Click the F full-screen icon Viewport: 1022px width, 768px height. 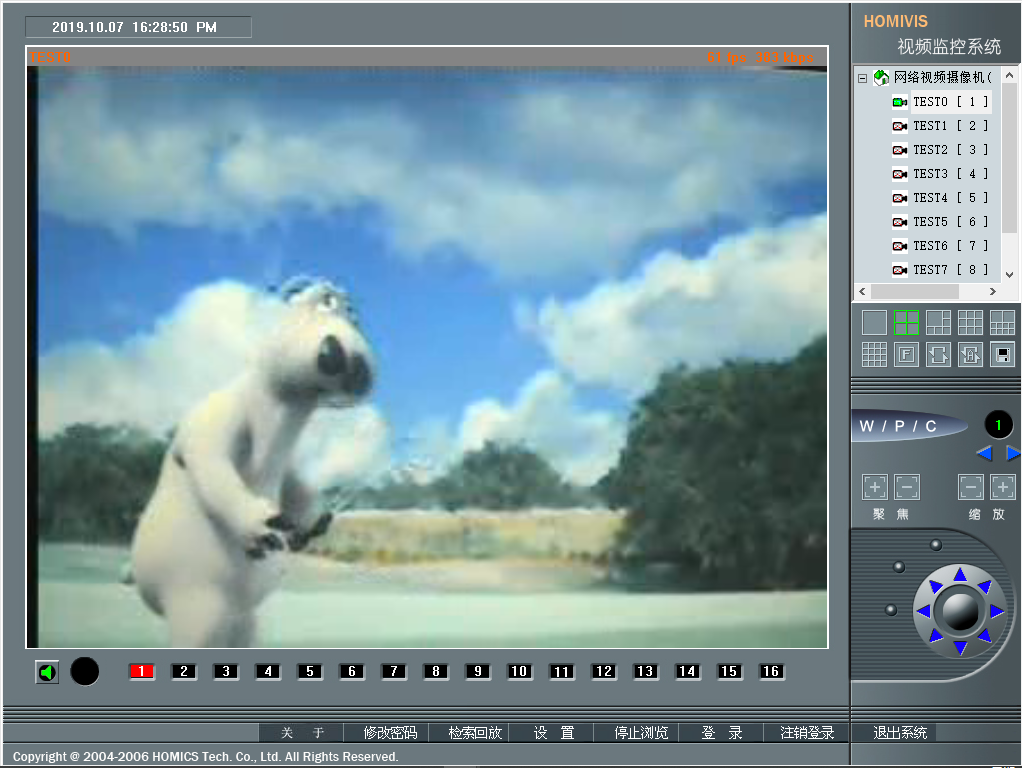pyautogui.click(x=906, y=355)
